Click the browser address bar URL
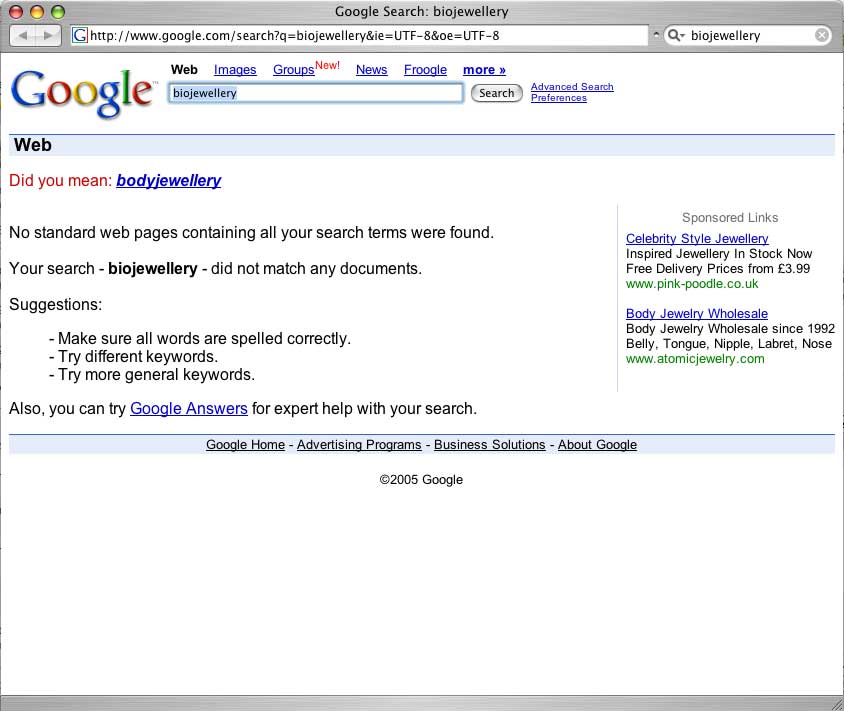This screenshot has width=844, height=711. click(360, 36)
